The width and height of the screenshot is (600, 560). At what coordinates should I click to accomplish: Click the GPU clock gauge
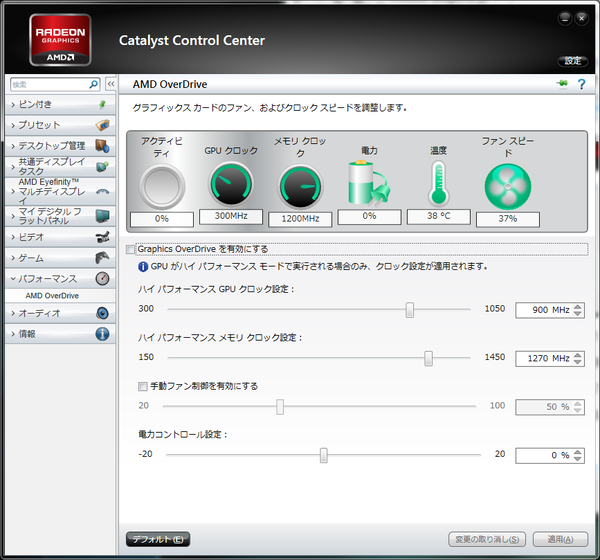[231, 184]
